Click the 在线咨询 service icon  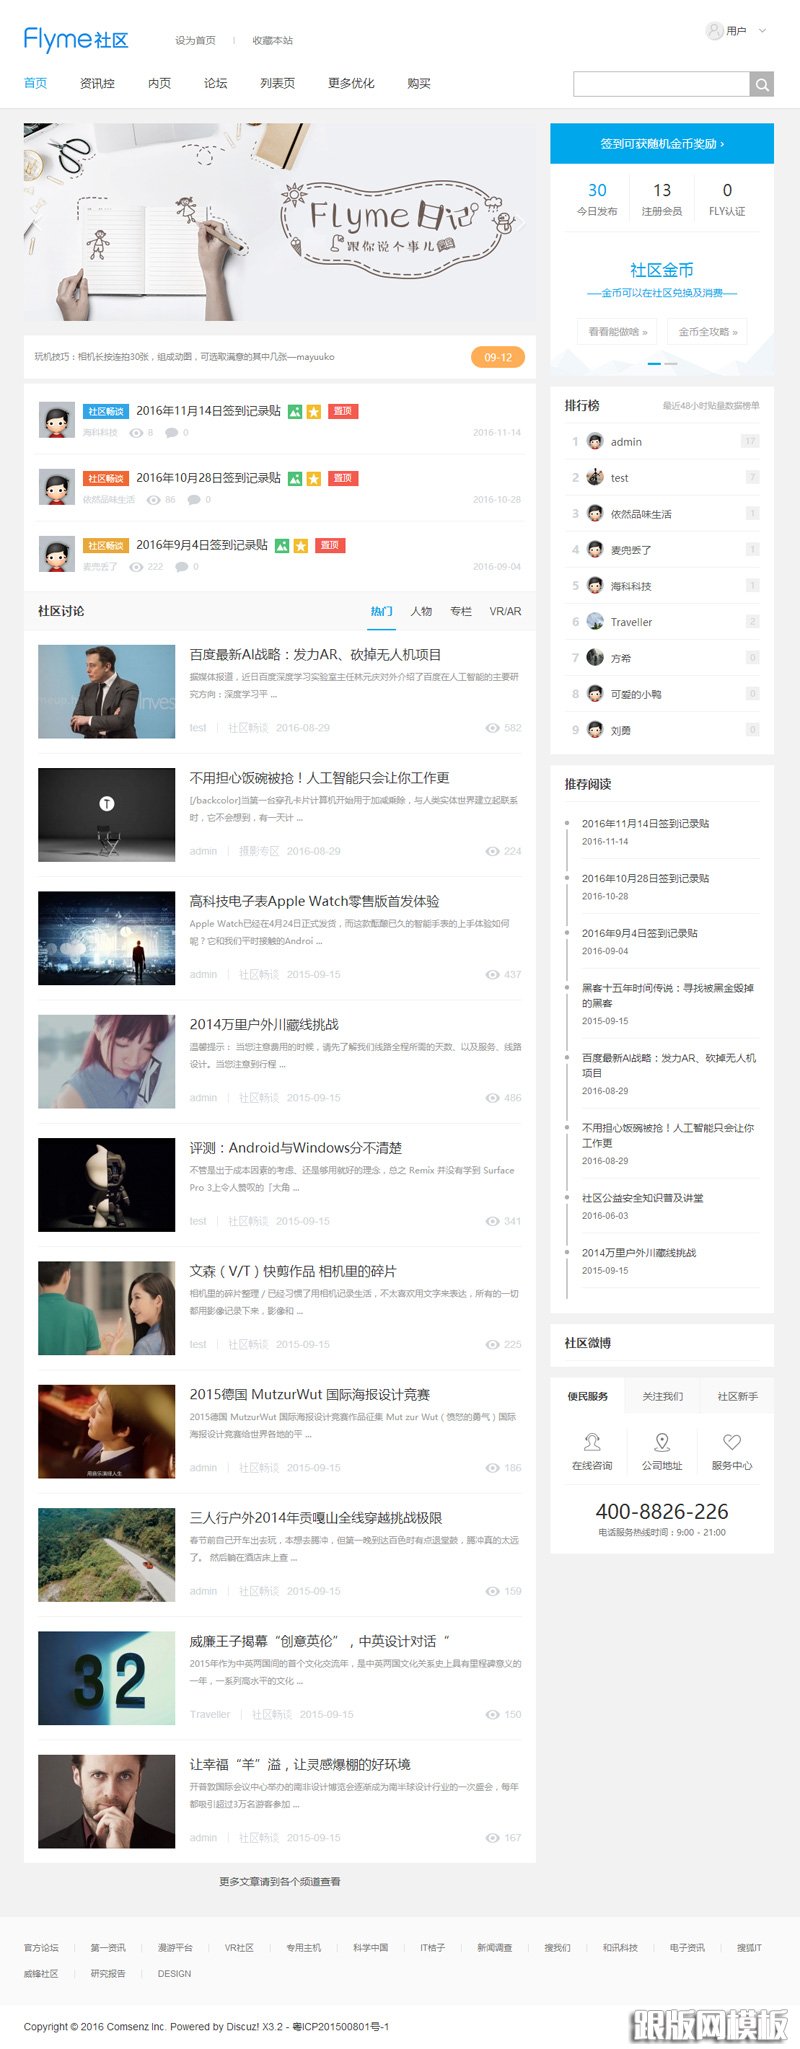[x=592, y=1442]
